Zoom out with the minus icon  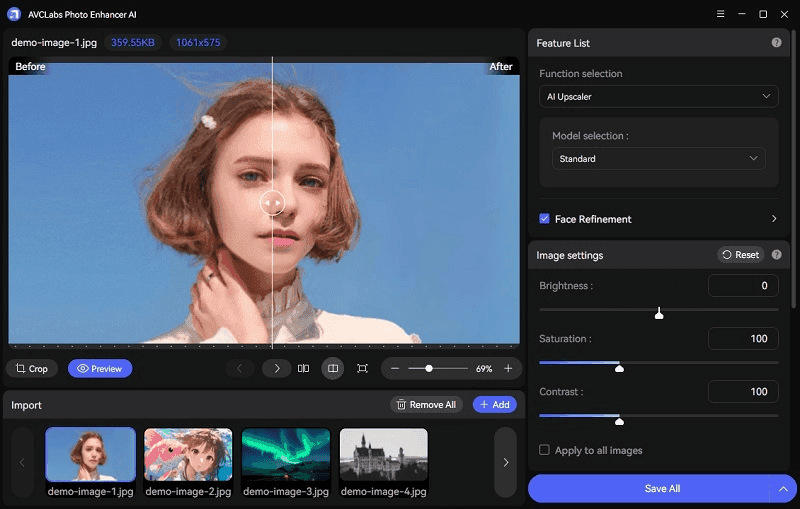(395, 368)
